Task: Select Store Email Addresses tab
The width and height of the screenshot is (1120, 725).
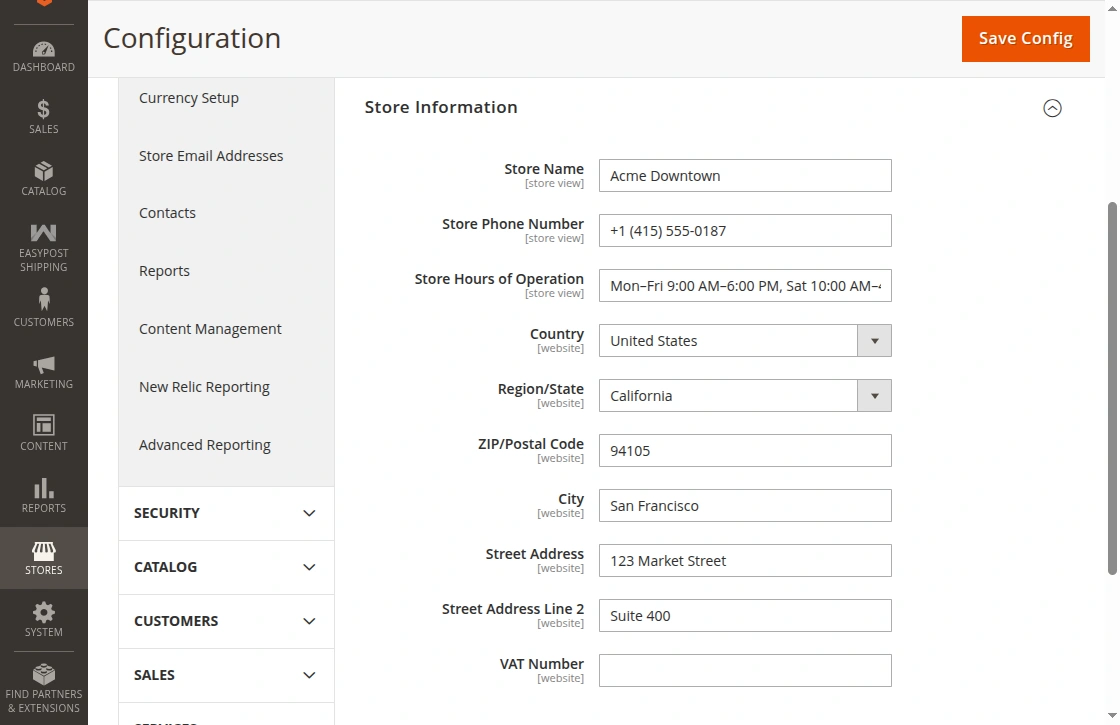Action: tap(211, 156)
